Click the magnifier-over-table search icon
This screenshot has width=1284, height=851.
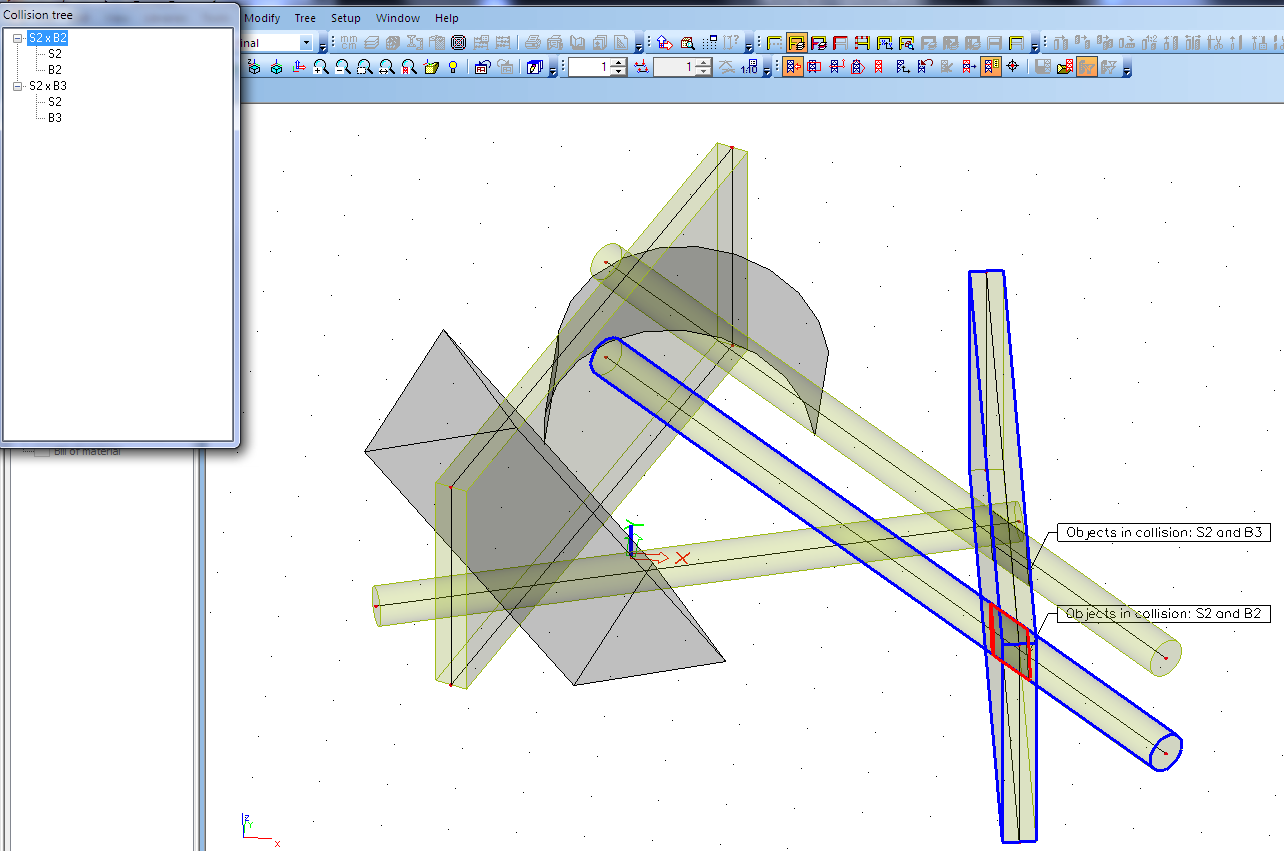click(688, 43)
